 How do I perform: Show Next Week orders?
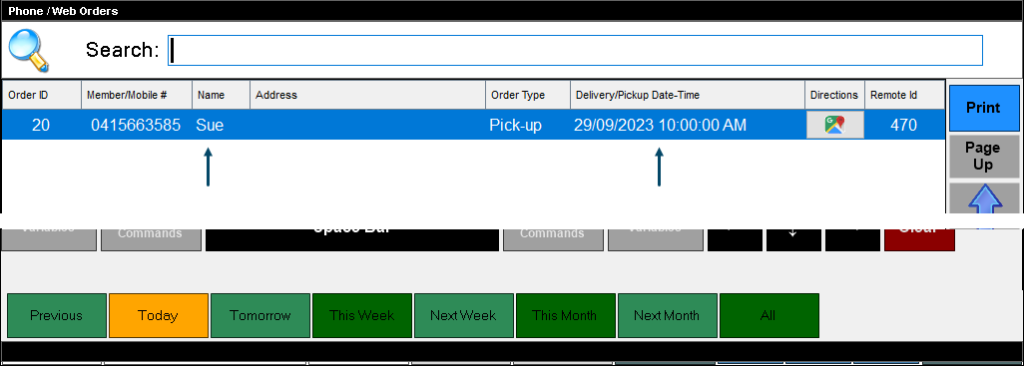pyautogui.click(x=464, y=316)
